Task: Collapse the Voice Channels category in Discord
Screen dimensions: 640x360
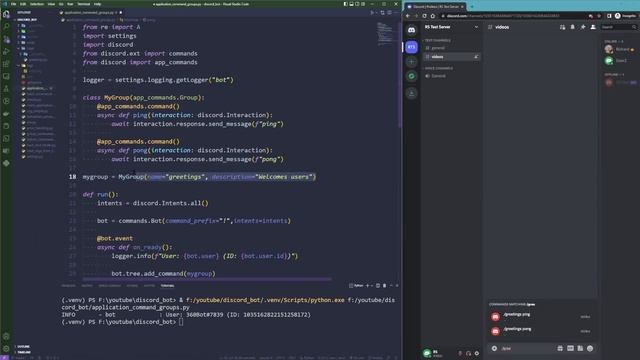Action: click(439, 68)
